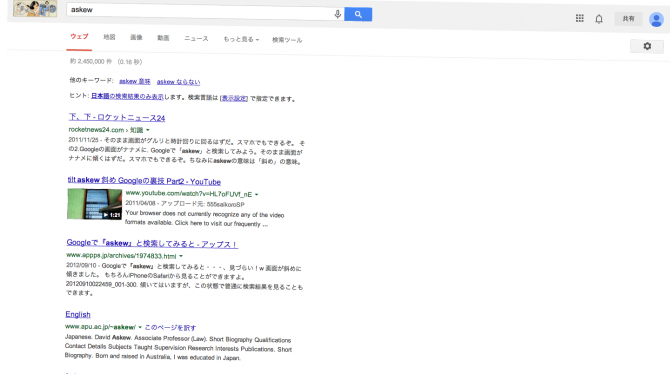Expand arrow next to youtube.com/watch URL

(x=257, y=194)
